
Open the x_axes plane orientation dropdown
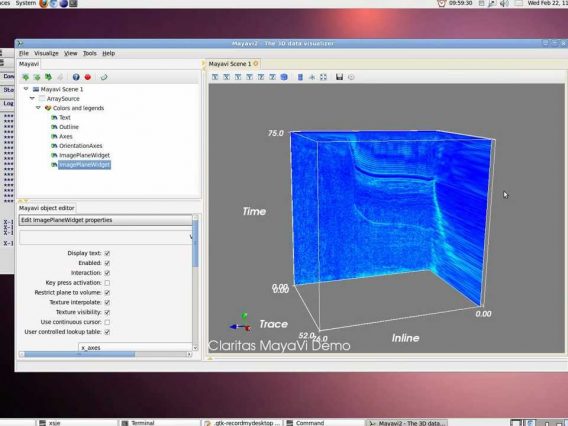tap(135, 347)
